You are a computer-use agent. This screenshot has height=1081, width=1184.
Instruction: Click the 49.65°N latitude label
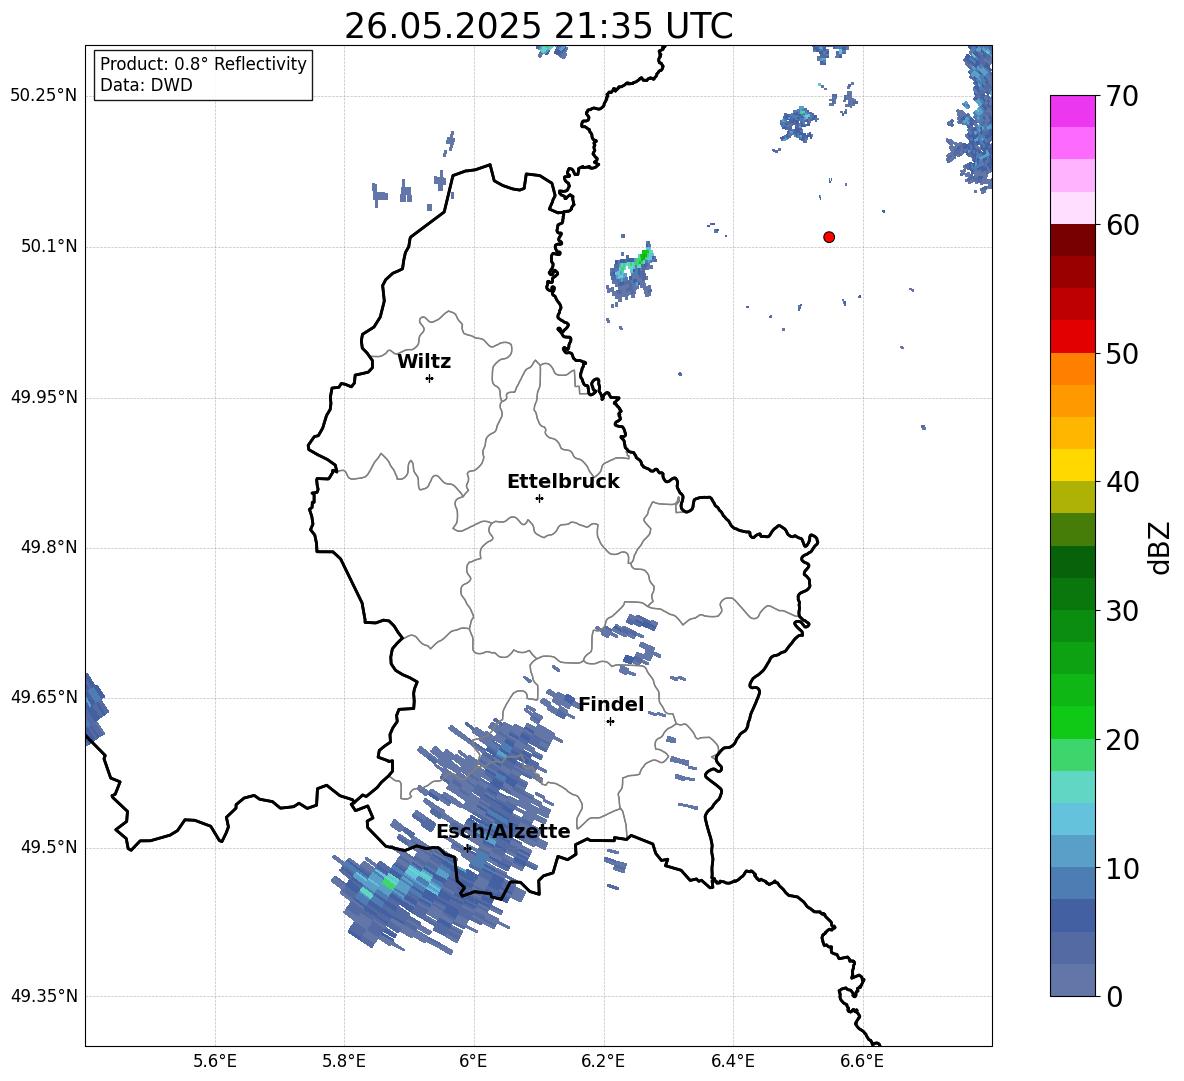44,696
